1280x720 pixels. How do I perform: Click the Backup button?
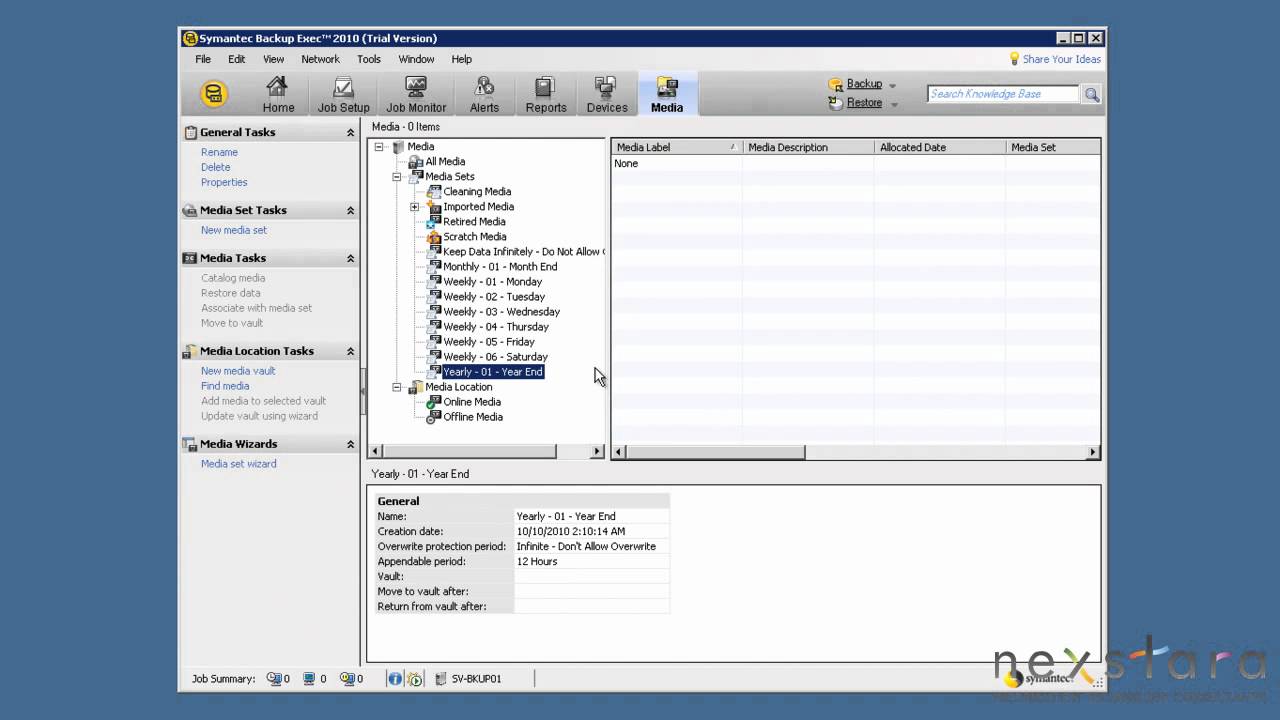click(x=856, y=84)
